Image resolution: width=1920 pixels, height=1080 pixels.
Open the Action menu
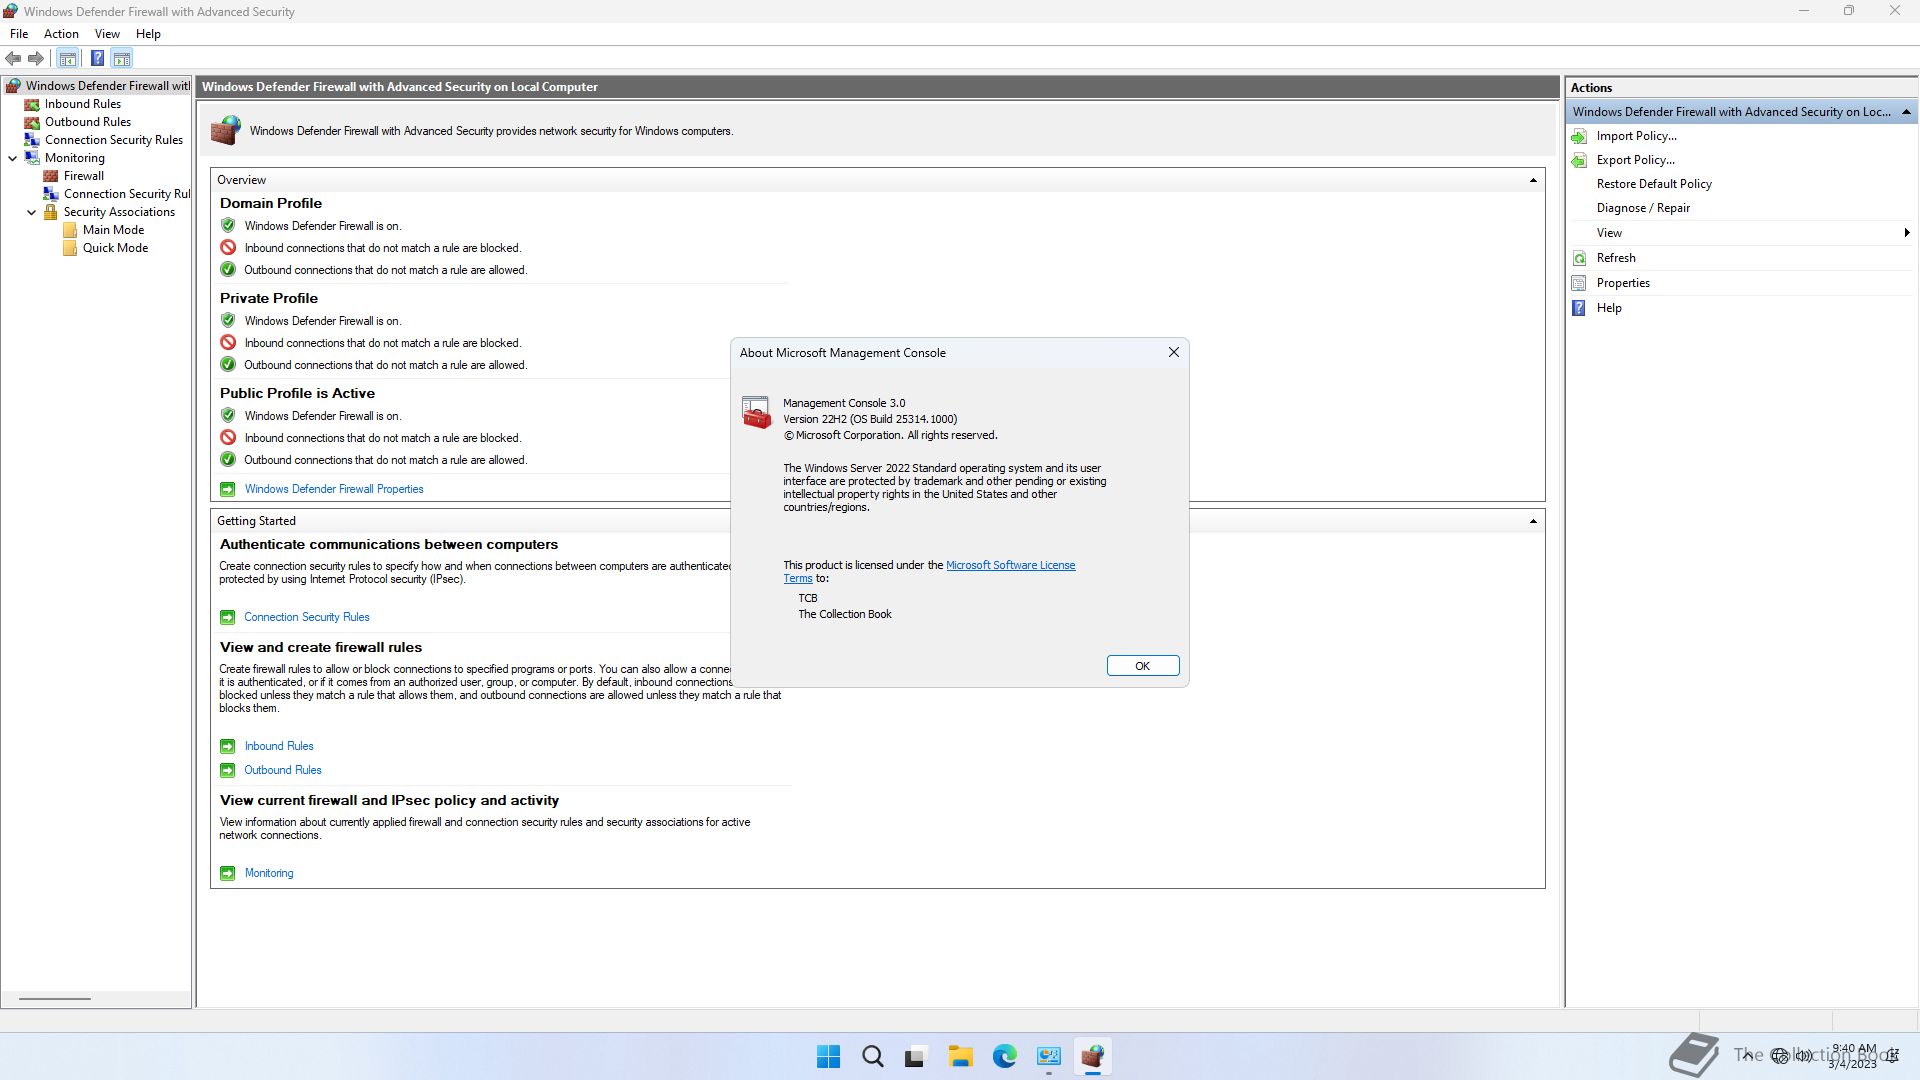[x=61, y=34]
